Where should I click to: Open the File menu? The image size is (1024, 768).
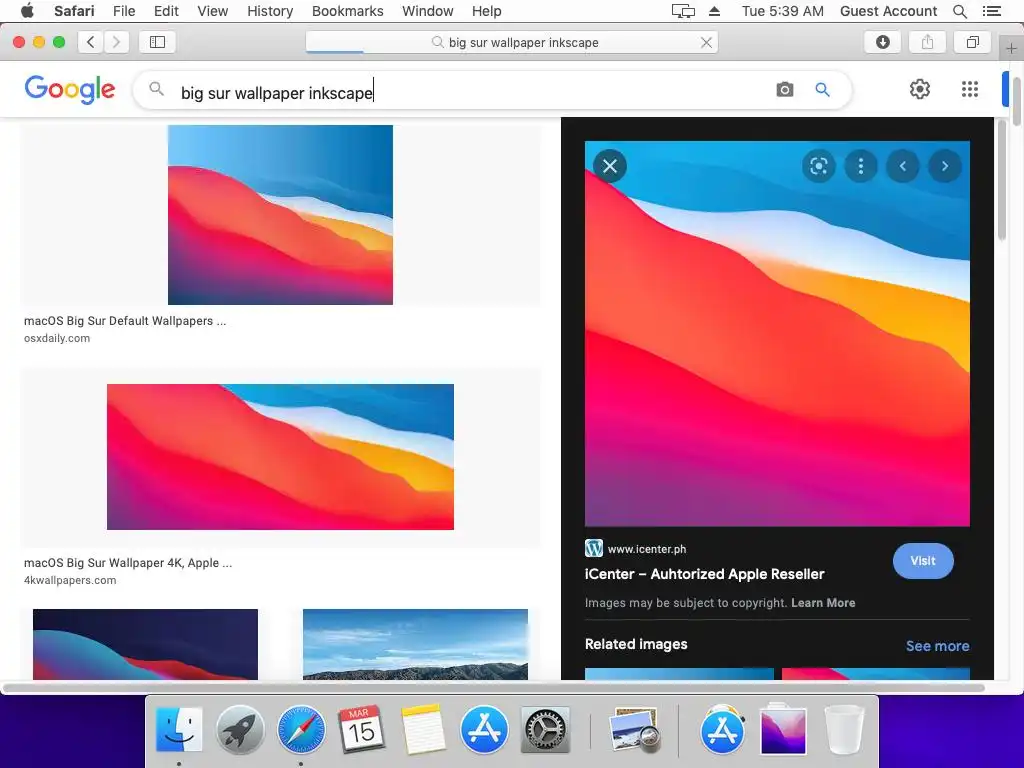(123, 11)
